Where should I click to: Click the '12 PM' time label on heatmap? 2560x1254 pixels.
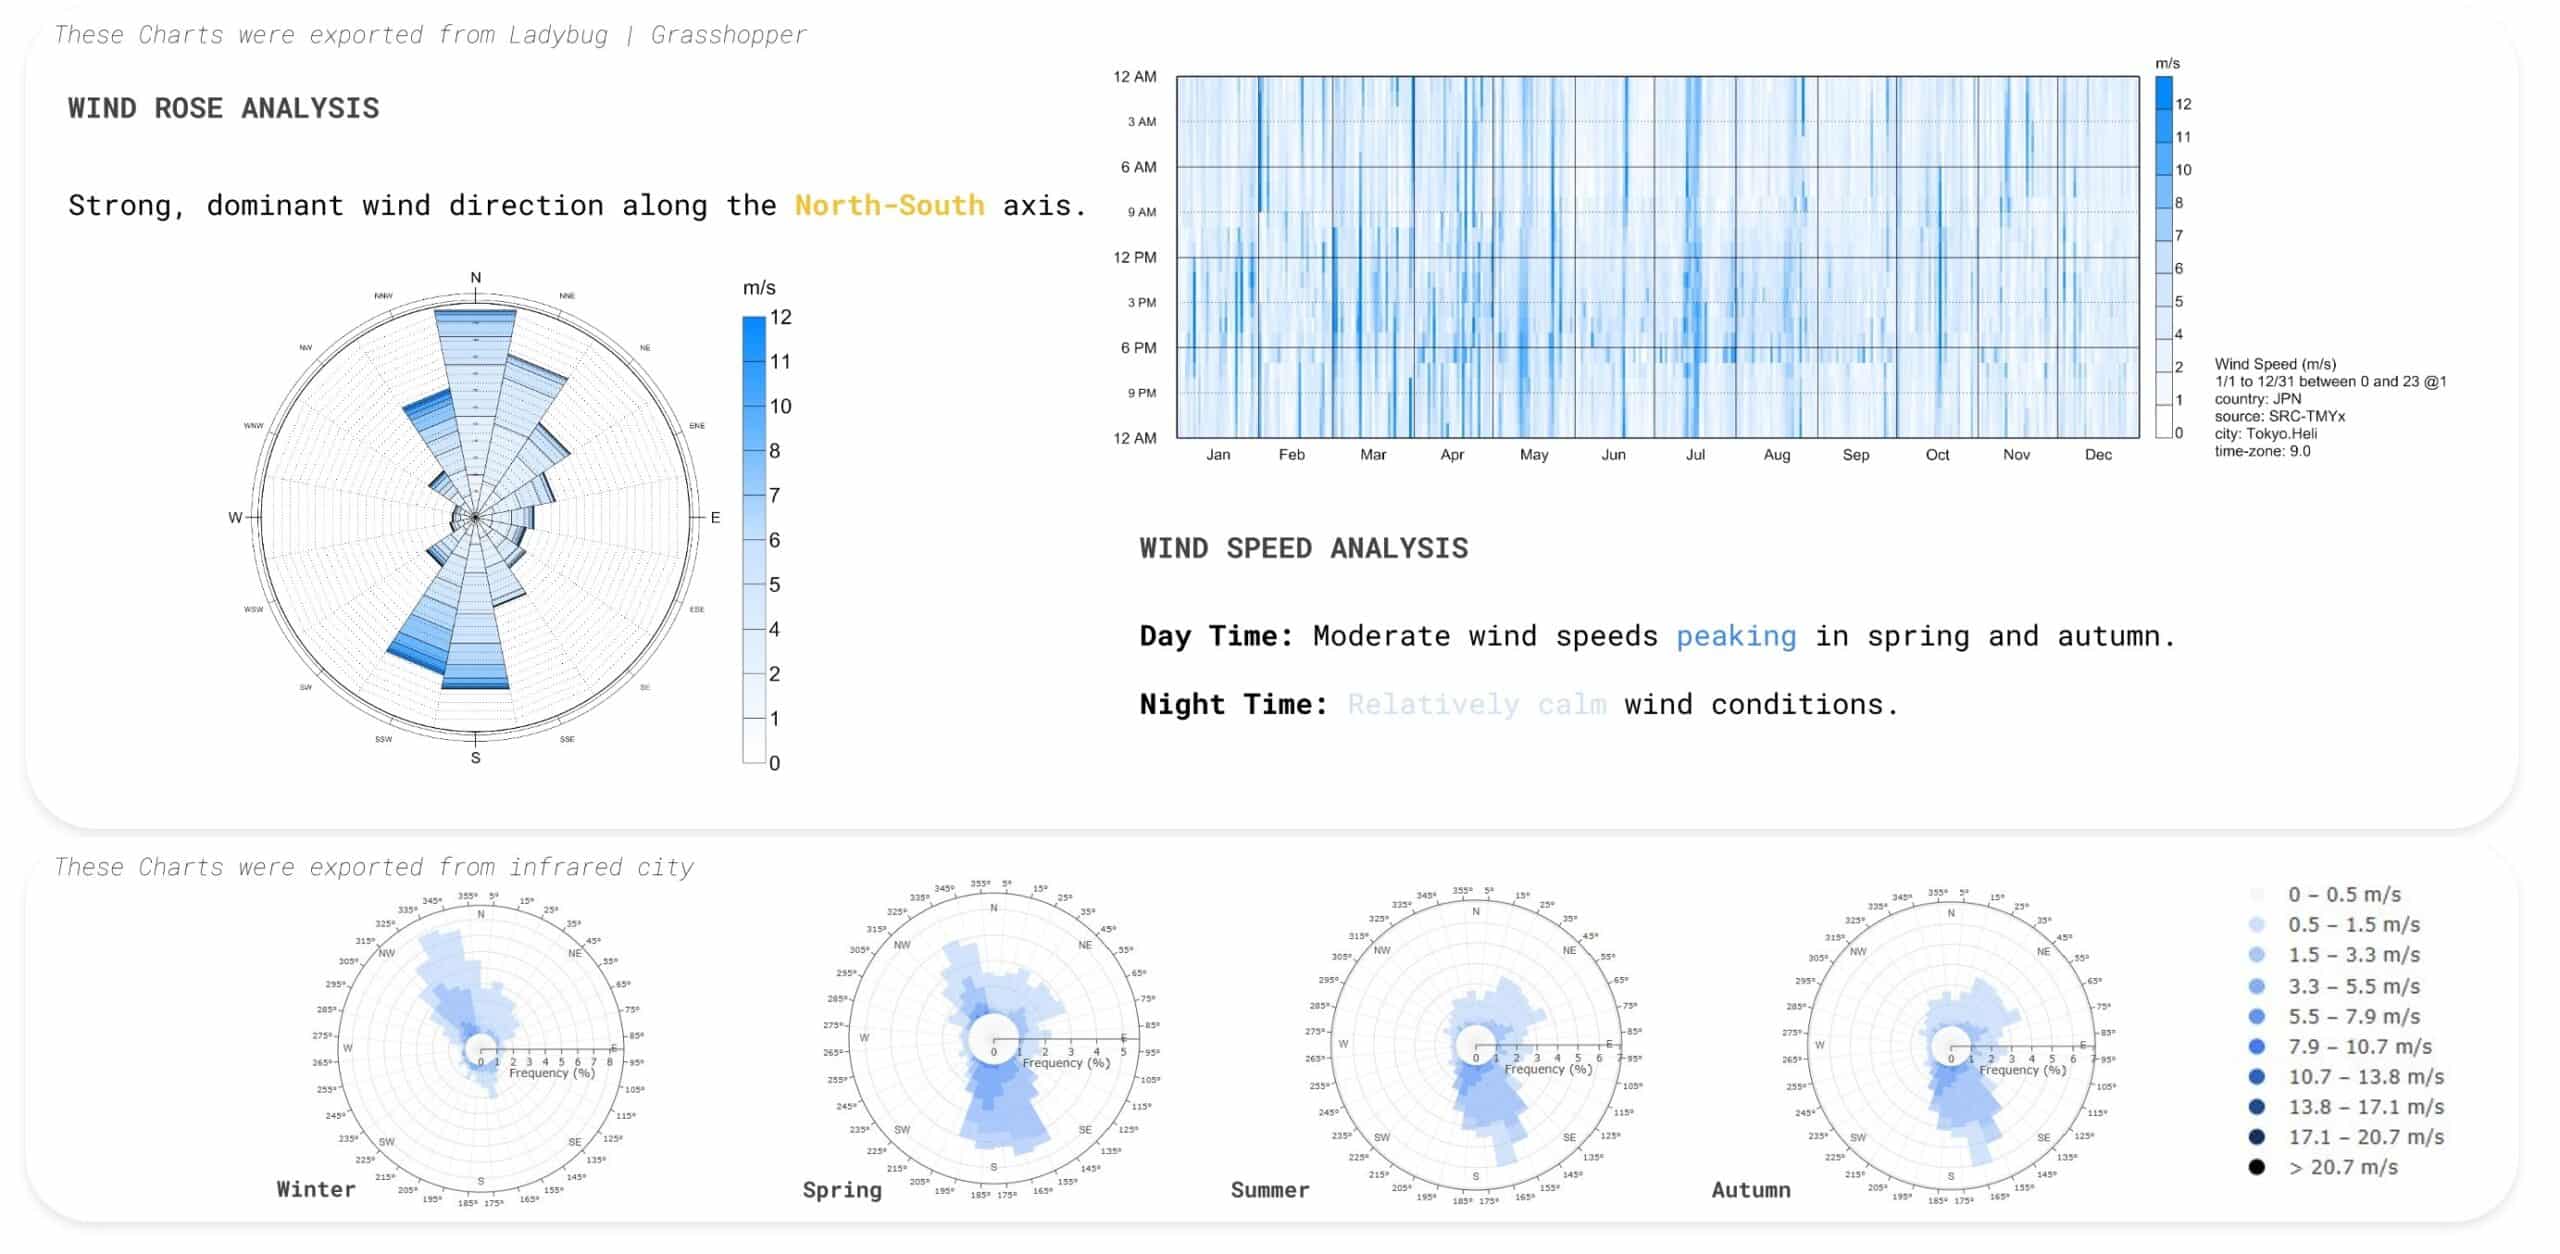(x=1134, y=257)
